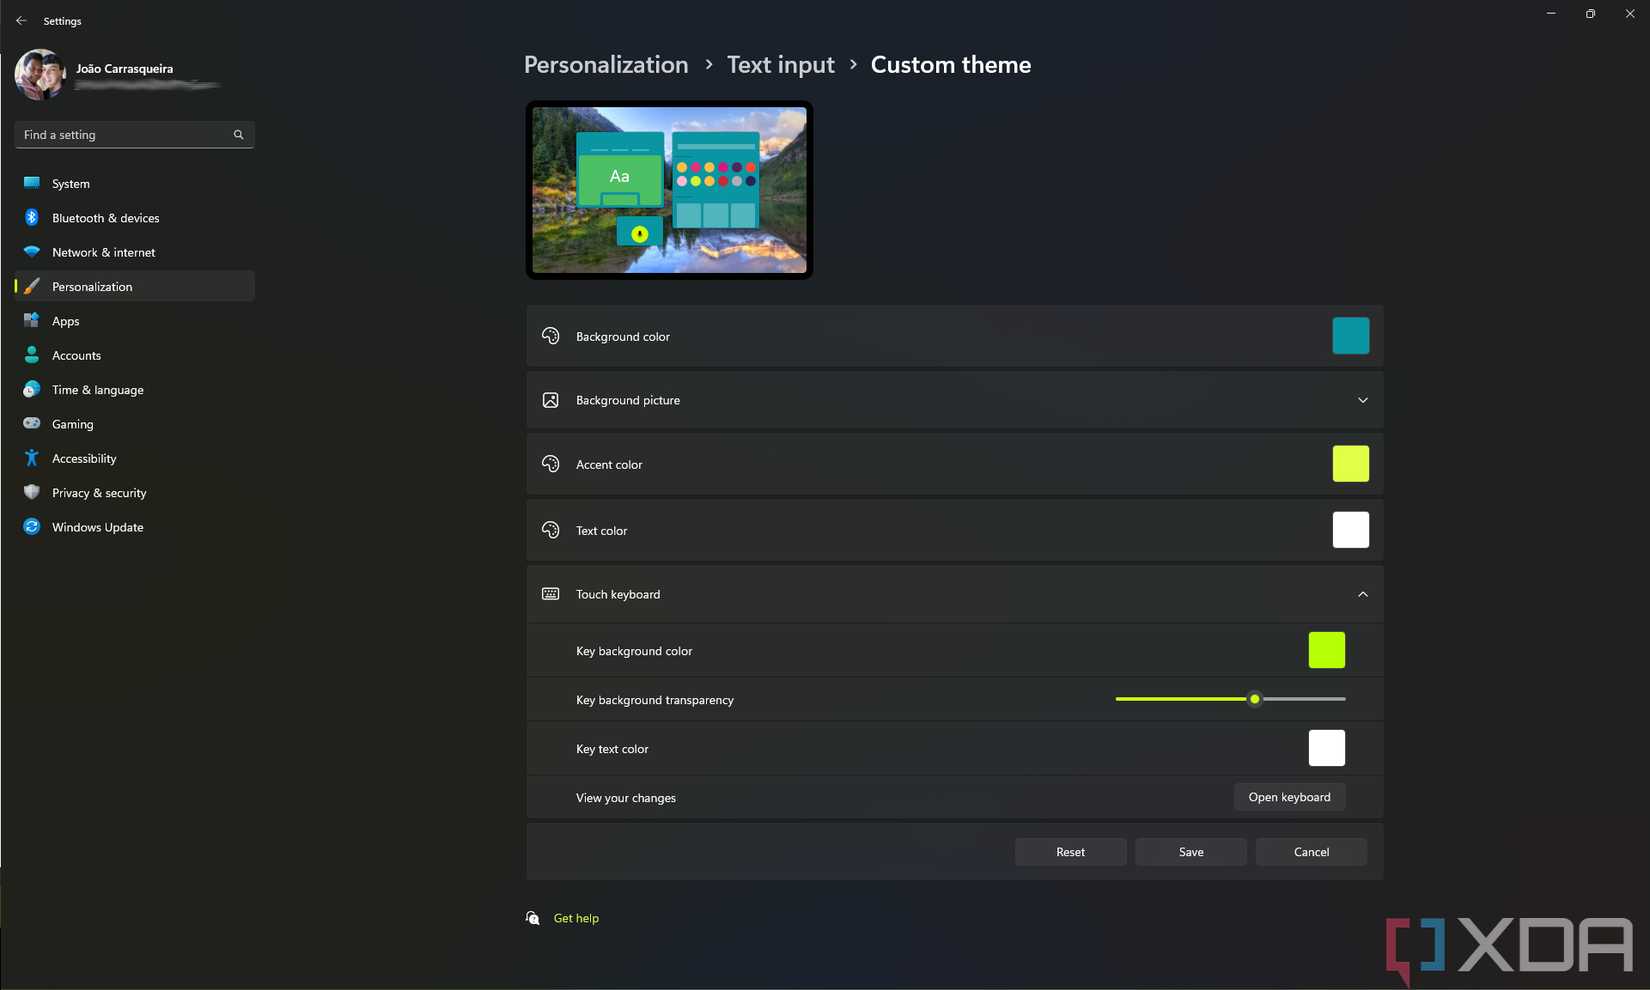Screen dimensions: 1650x990
Task: Click the back arrow in the title bar
Action: pyautogui.click(x=20, y=20)
